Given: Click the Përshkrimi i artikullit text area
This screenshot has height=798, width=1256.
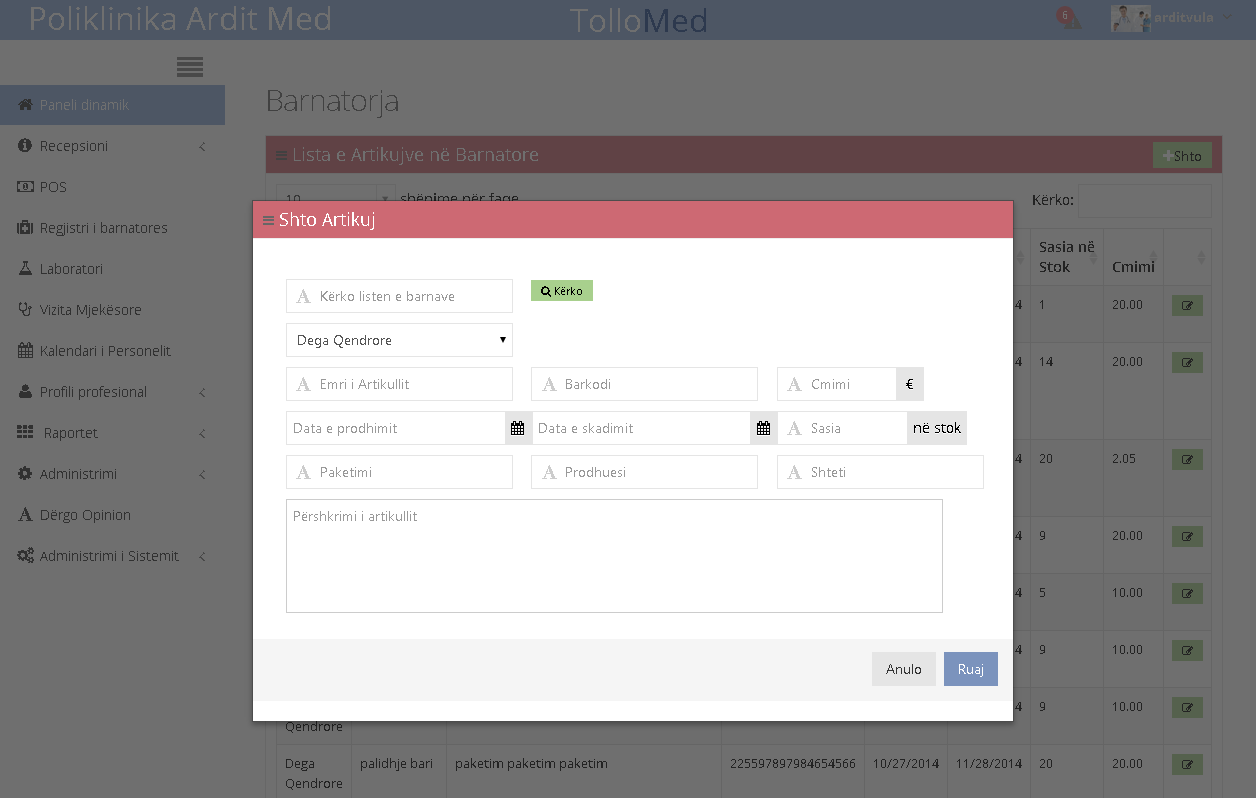Looking at the screenshot, I should tap(614, 555).
